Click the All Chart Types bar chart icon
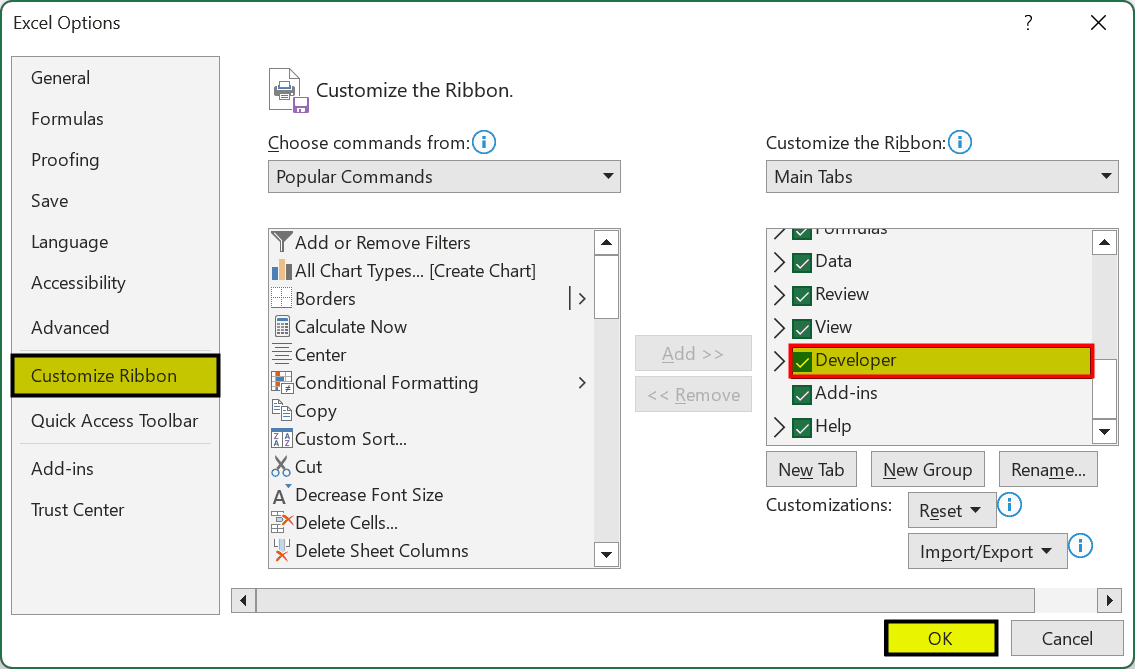 click(281, 270)
